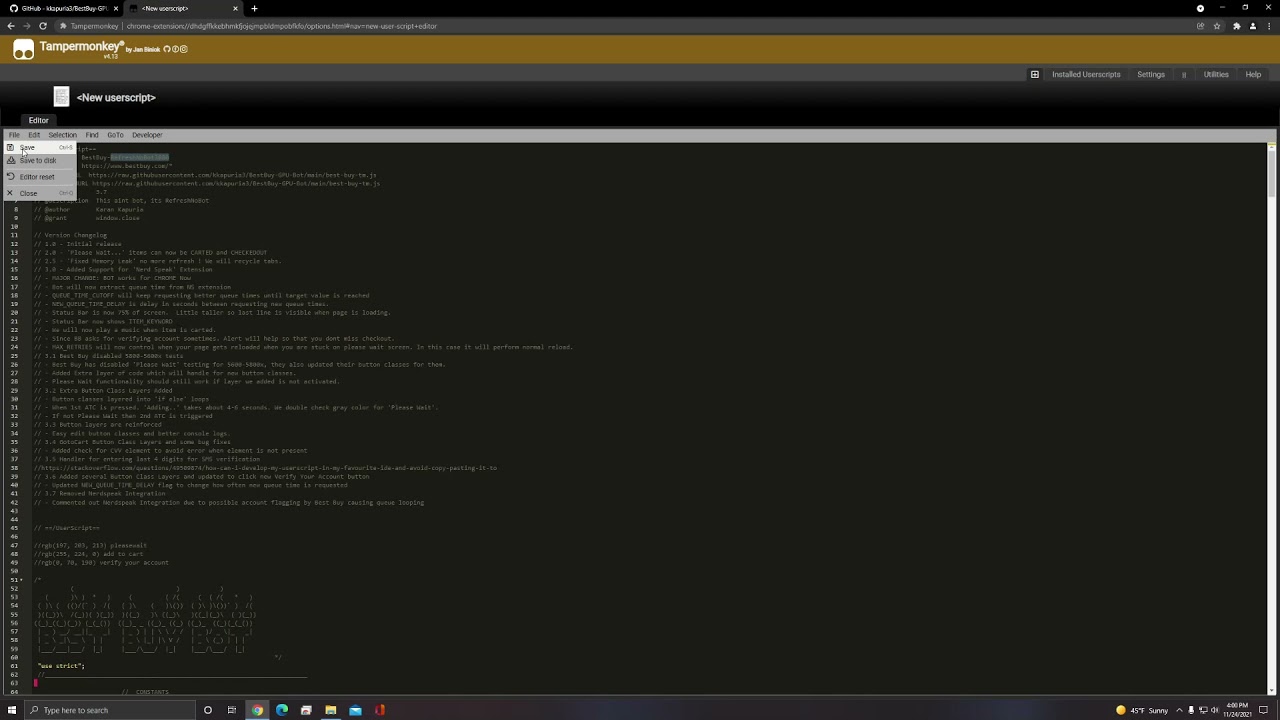This screenshot has width=1280, height=720.
Task: Click the weather 45°F Sunny widget
Action: click(1142, 710)
